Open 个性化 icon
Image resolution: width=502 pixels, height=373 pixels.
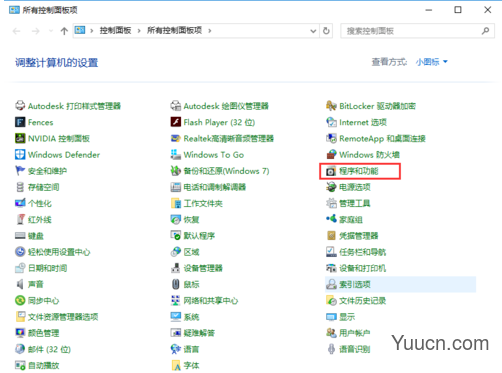20,203
